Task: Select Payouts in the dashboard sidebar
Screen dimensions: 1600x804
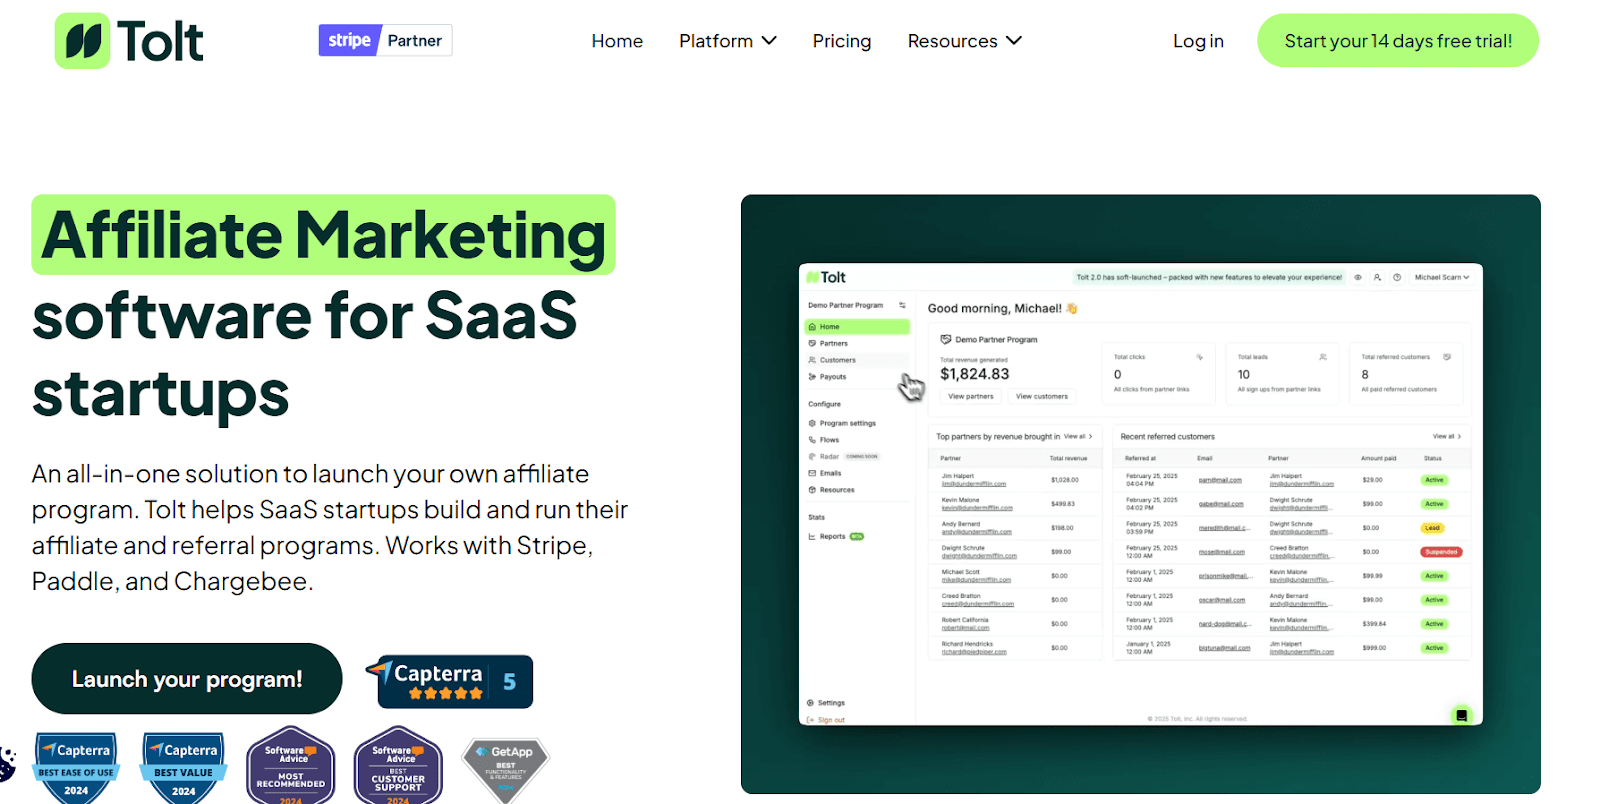Action: point(857,377)
